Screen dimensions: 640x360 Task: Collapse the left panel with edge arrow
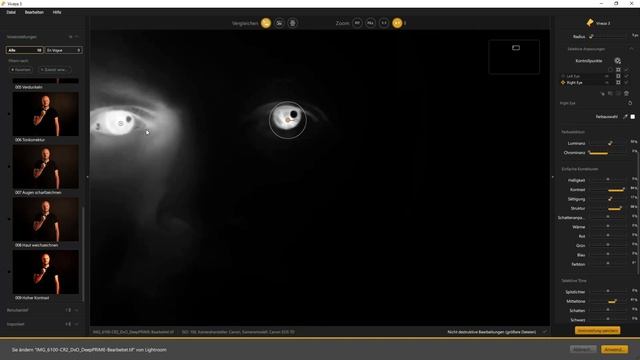pos(87,177)
